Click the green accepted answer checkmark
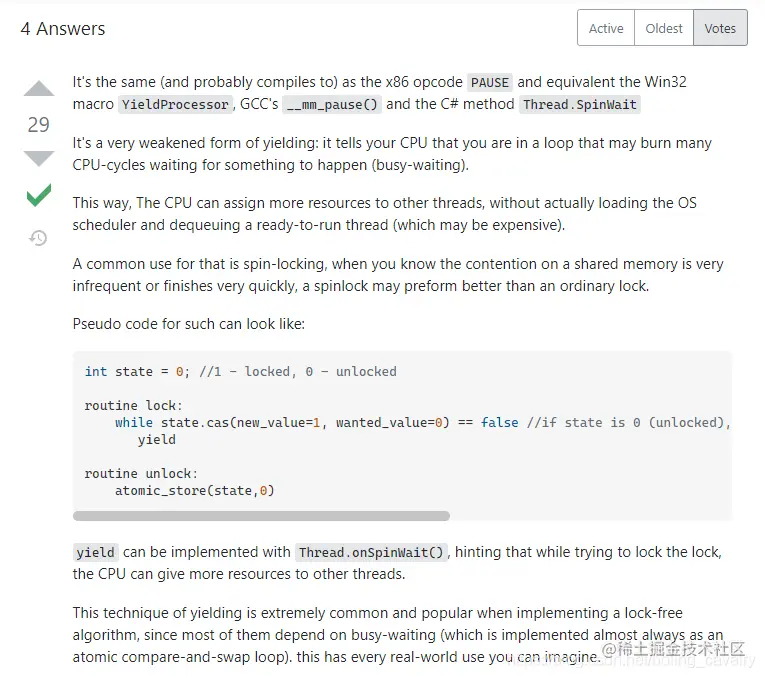 click(39, 196)
